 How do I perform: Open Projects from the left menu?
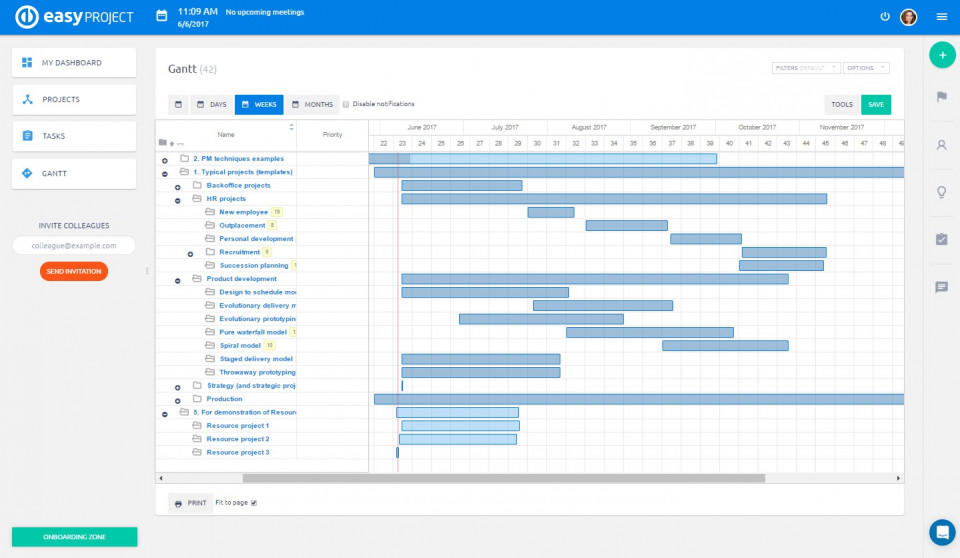[74, 100]
